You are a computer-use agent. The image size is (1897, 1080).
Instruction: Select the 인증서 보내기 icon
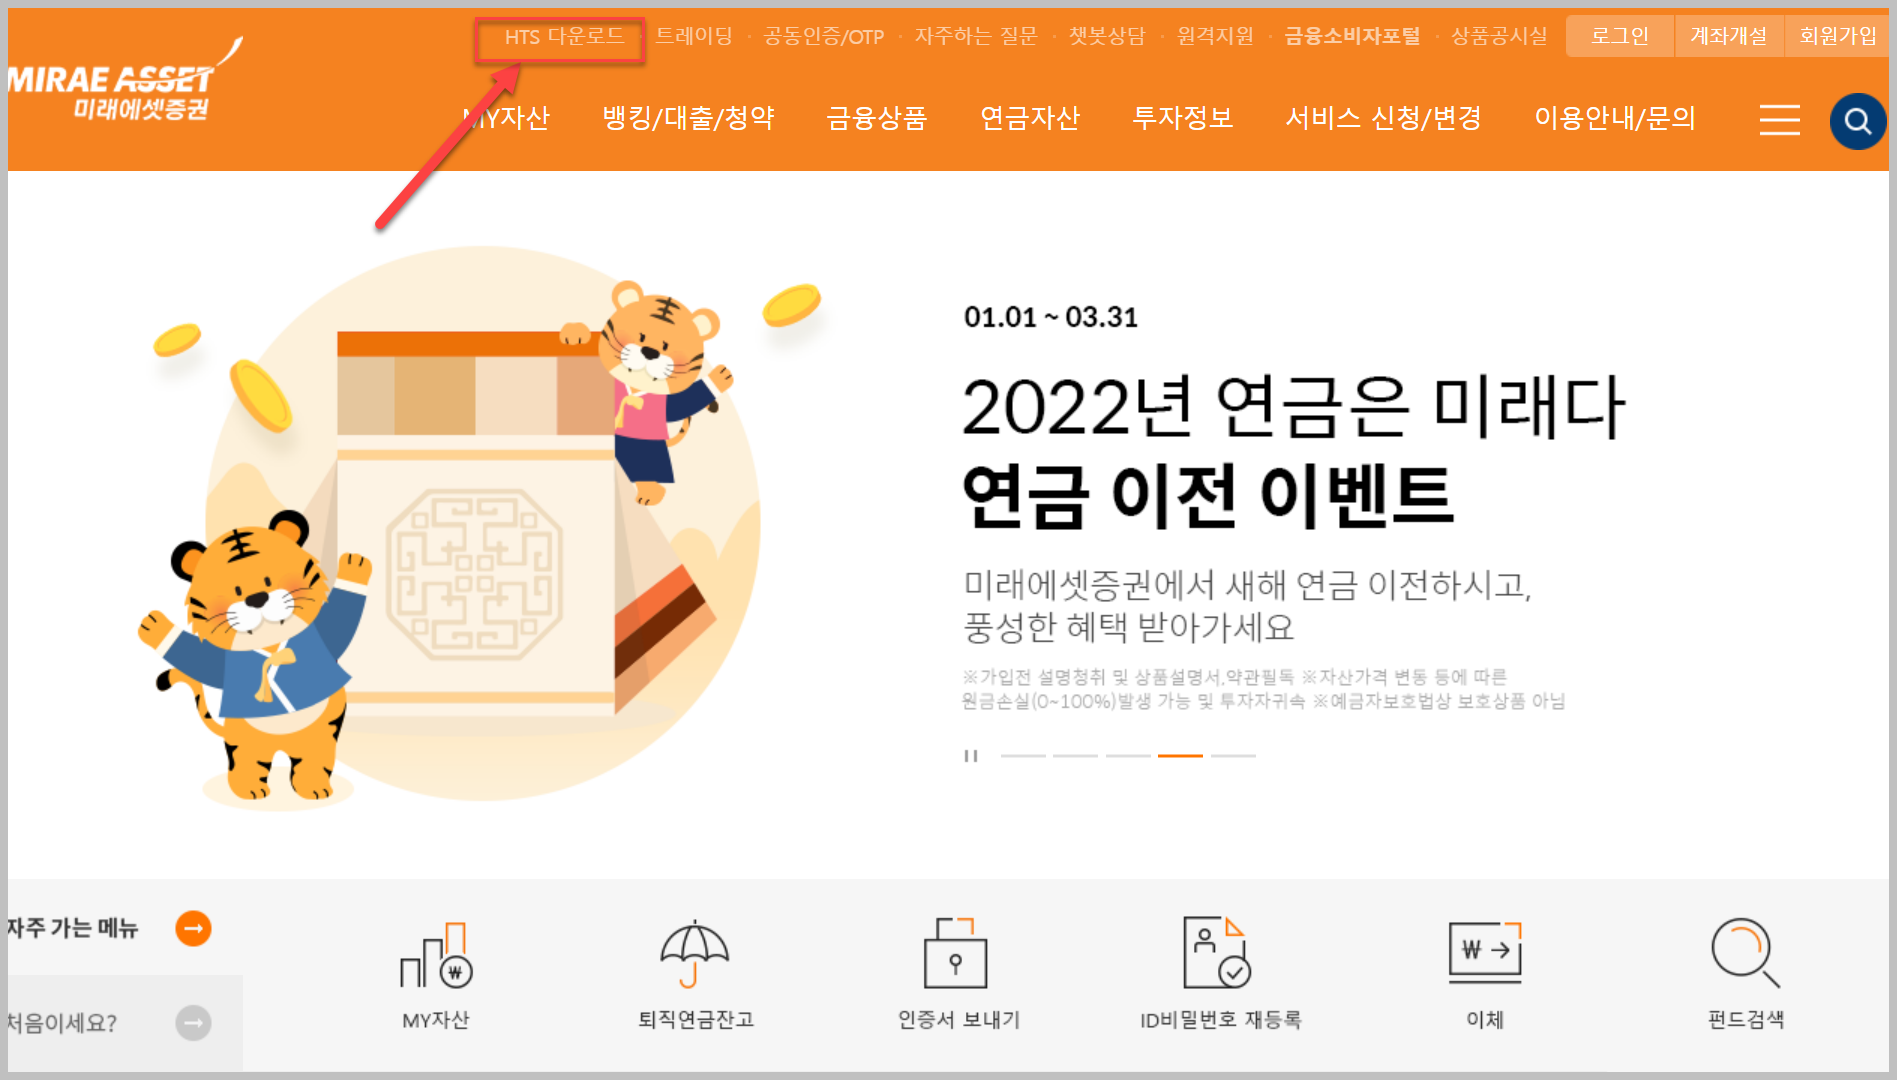pyautogui.click(x=955, y=953)
